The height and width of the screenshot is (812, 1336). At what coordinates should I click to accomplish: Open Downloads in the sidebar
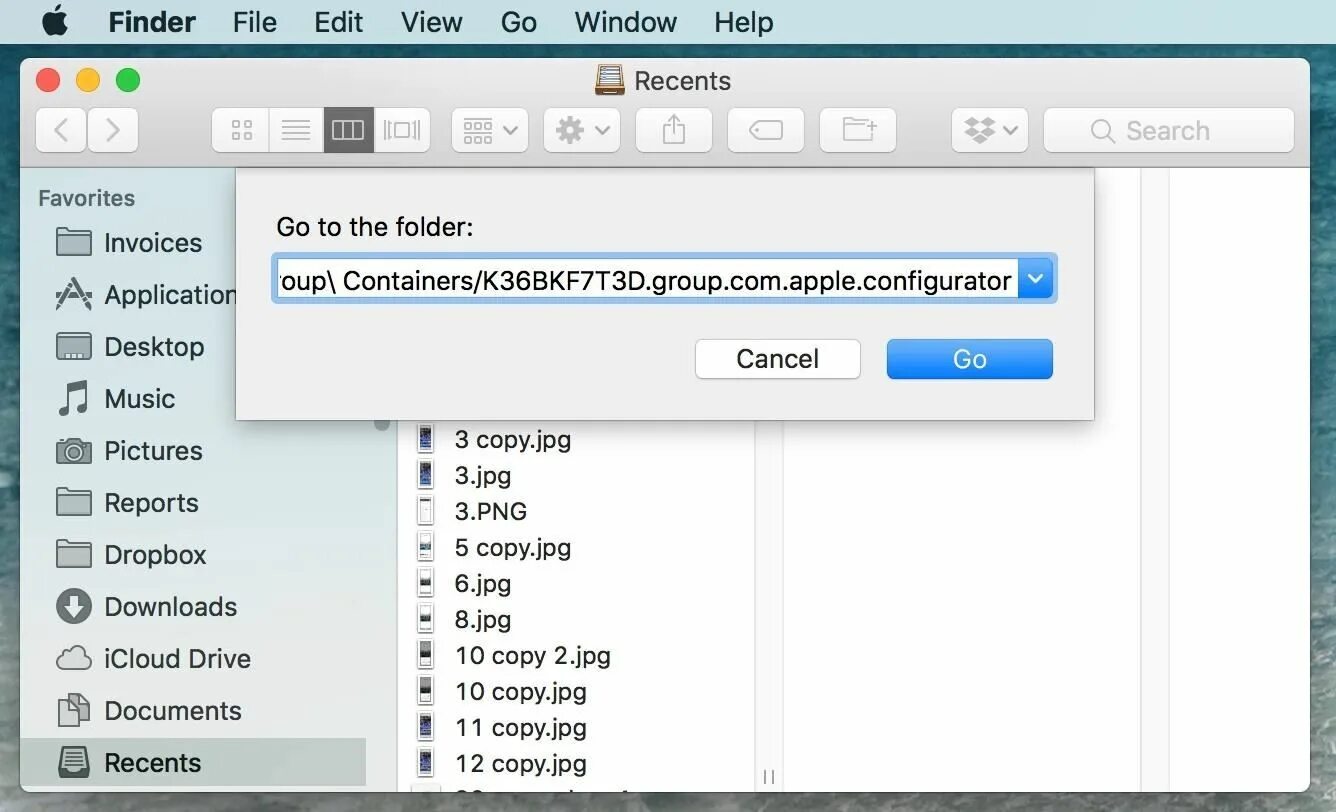(146, 606)
